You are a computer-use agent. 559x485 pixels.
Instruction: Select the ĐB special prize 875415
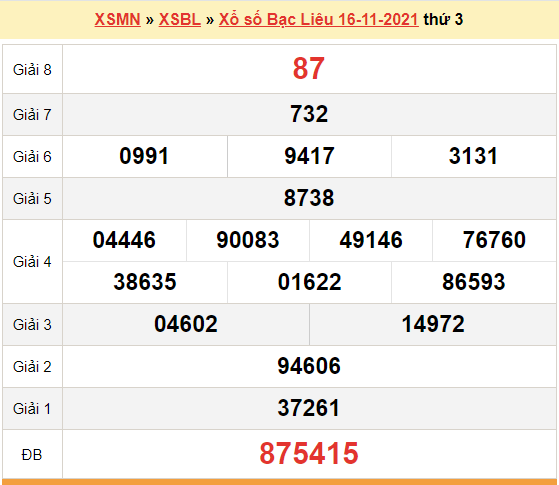pos(309,454)
